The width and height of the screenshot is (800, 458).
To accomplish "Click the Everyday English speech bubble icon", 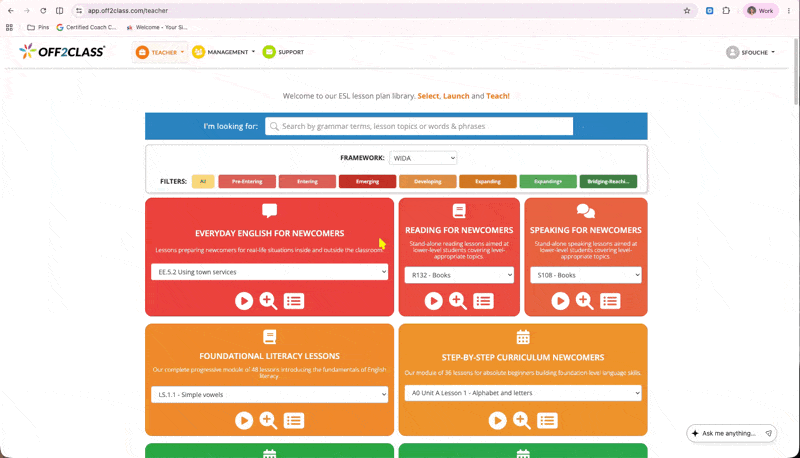I will click(269, 211).
